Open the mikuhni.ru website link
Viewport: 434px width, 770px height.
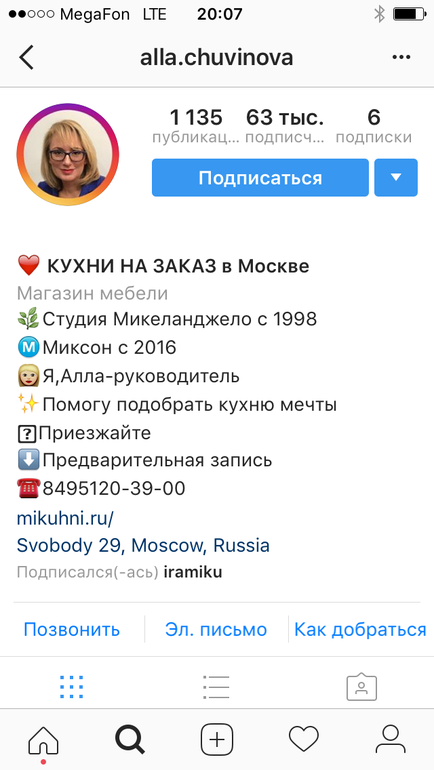pyautogui.click(x=65, y=518)
